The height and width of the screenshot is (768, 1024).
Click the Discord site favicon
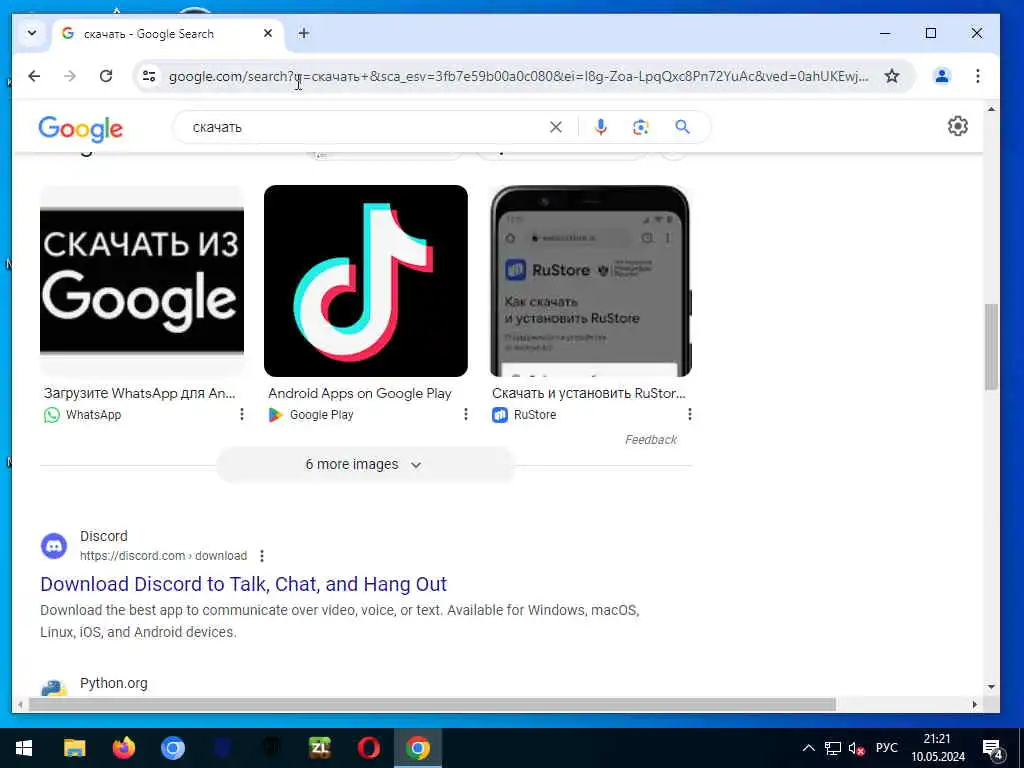[54, 545]
